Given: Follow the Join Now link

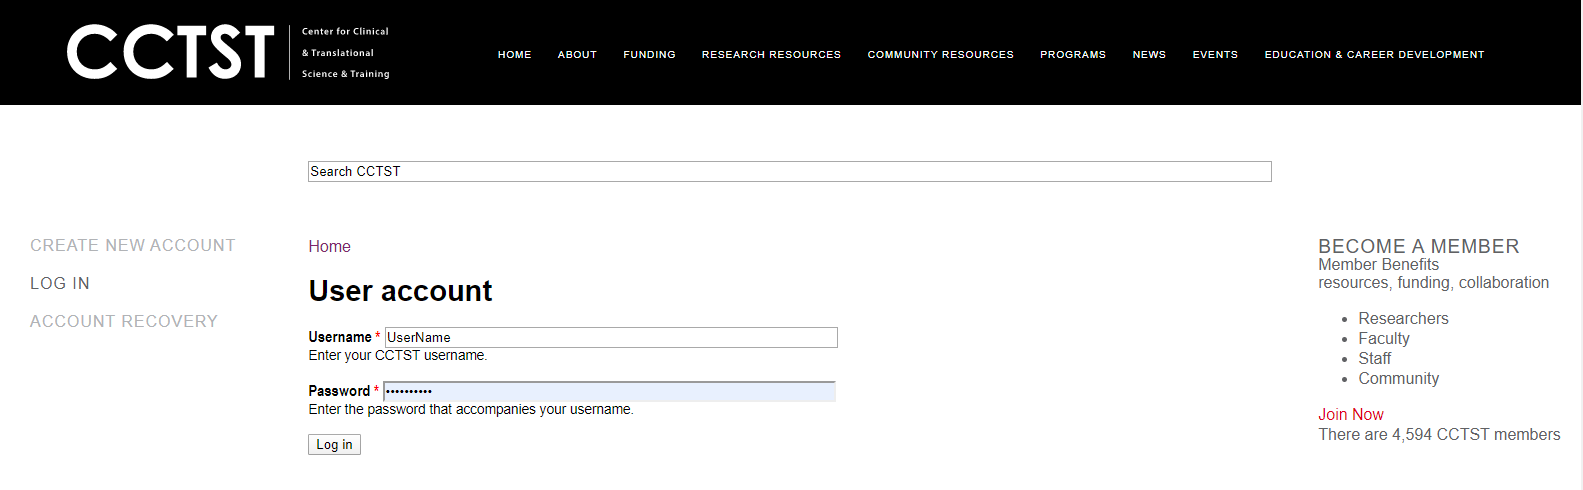Looking at the screenshot, I should [1351, 414].
